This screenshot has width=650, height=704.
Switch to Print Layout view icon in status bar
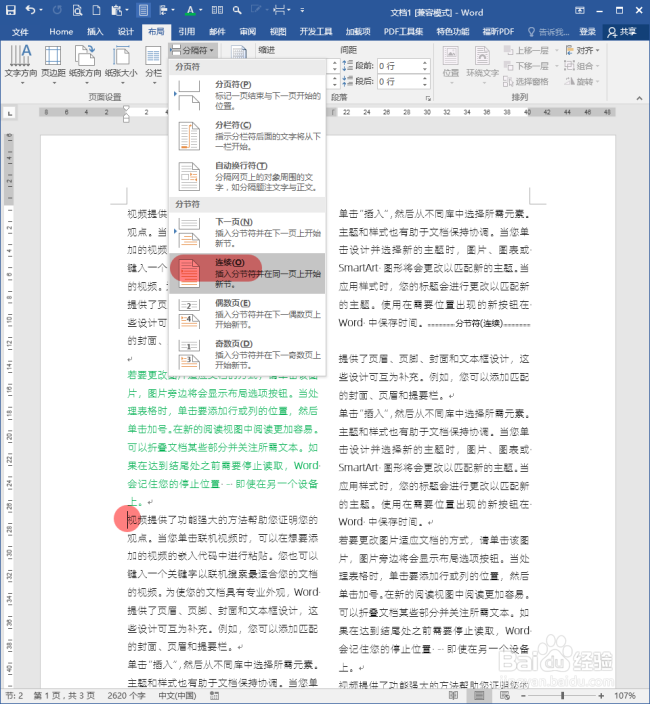point(479,696)
